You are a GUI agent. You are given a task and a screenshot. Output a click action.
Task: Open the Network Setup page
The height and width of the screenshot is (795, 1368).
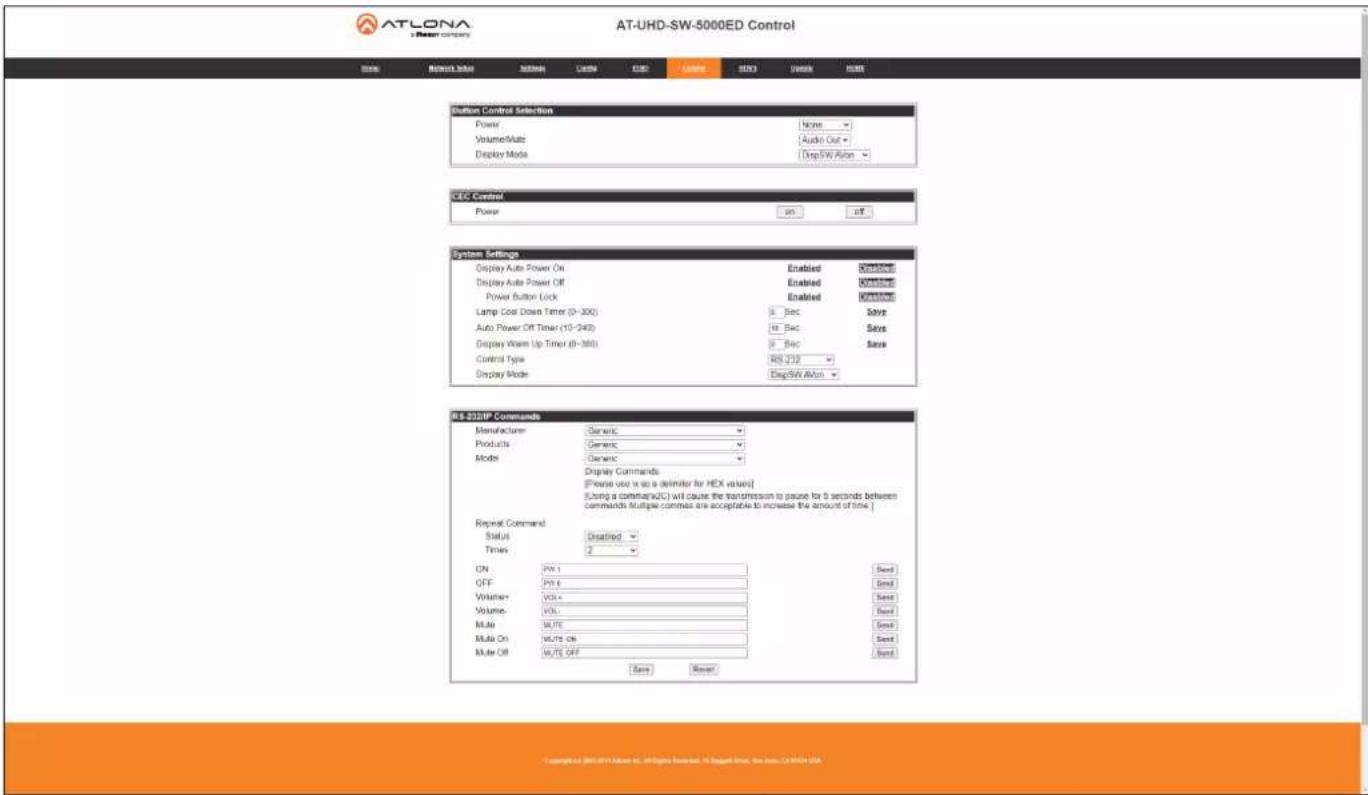[451, 68]
